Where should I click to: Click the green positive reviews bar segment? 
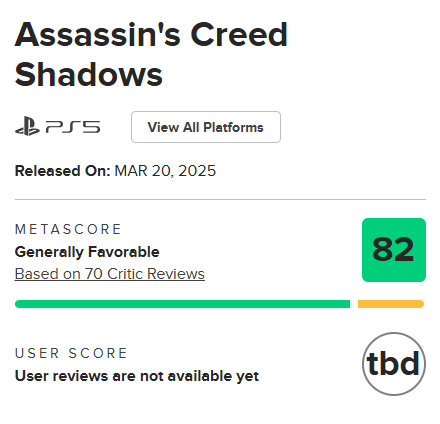182,304
